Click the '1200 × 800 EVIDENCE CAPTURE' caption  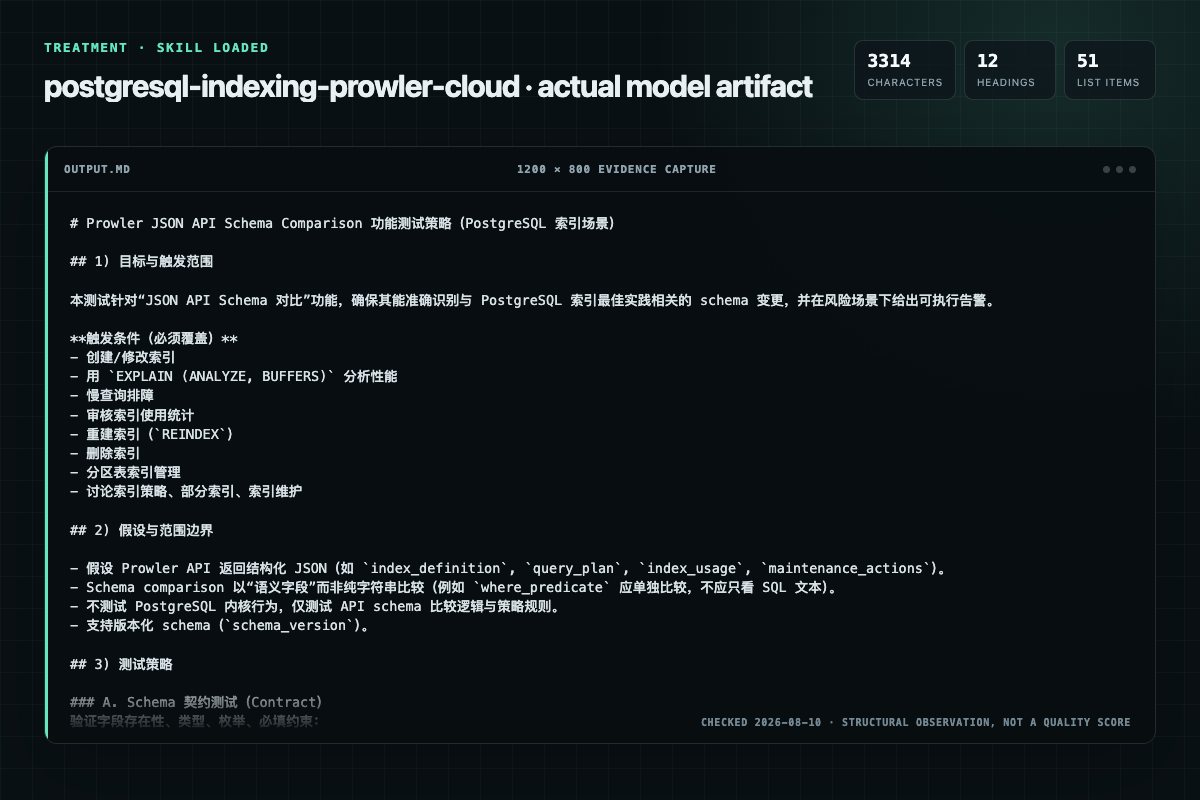pyautogui.click(x=616, y=169)
